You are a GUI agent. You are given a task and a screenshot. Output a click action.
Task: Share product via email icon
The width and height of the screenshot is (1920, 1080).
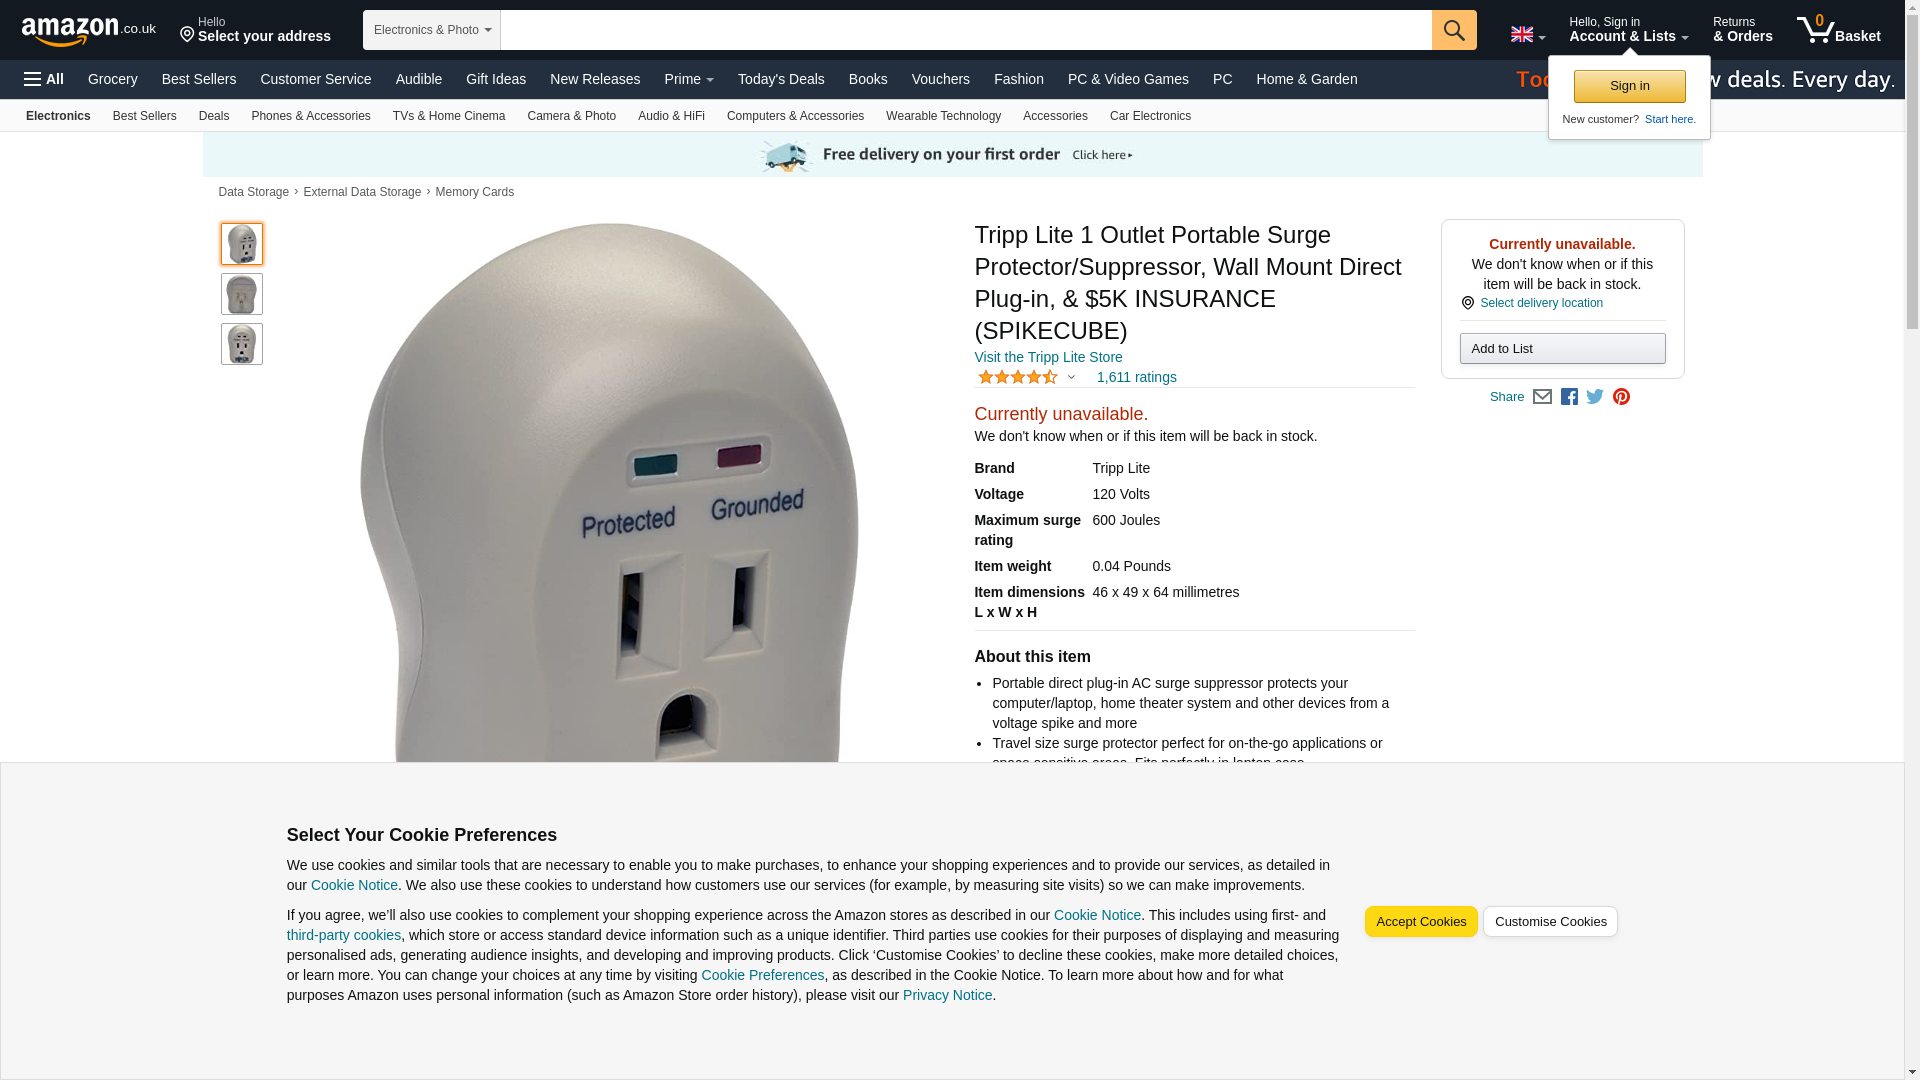point(1542,397)
